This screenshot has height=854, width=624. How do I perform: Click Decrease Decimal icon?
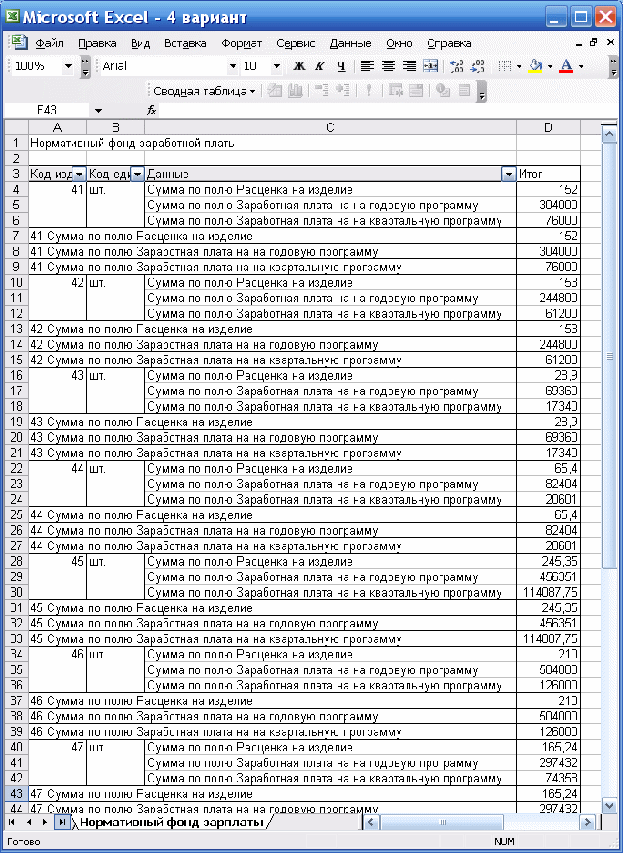pyautogui.click(x=478, y=66)
